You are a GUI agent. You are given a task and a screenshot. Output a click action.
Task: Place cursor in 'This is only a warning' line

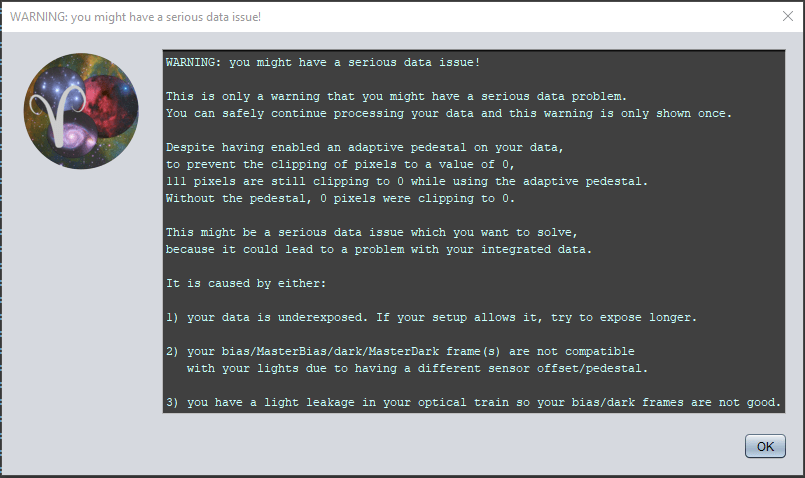click(396, 97)
